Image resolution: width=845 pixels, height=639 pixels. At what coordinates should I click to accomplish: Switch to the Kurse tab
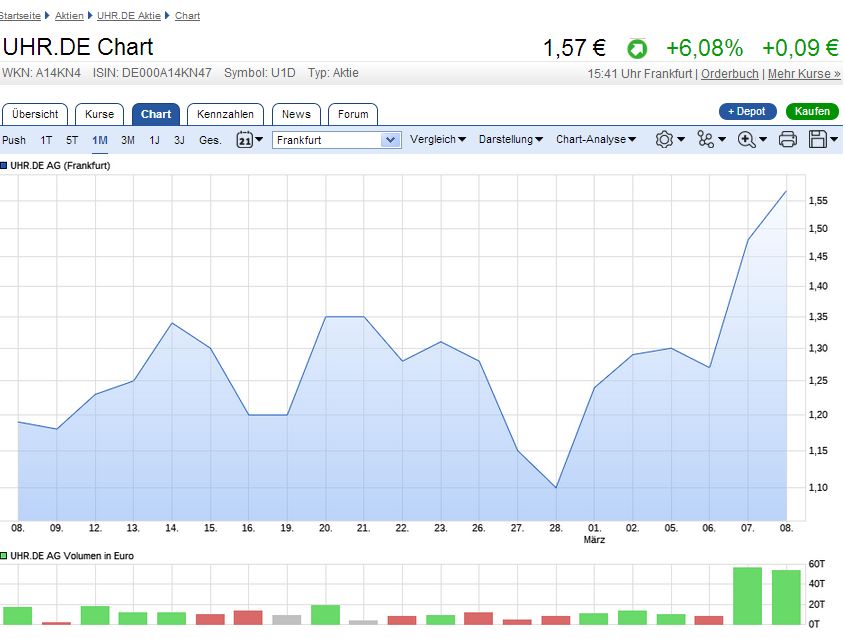point(99,114)
